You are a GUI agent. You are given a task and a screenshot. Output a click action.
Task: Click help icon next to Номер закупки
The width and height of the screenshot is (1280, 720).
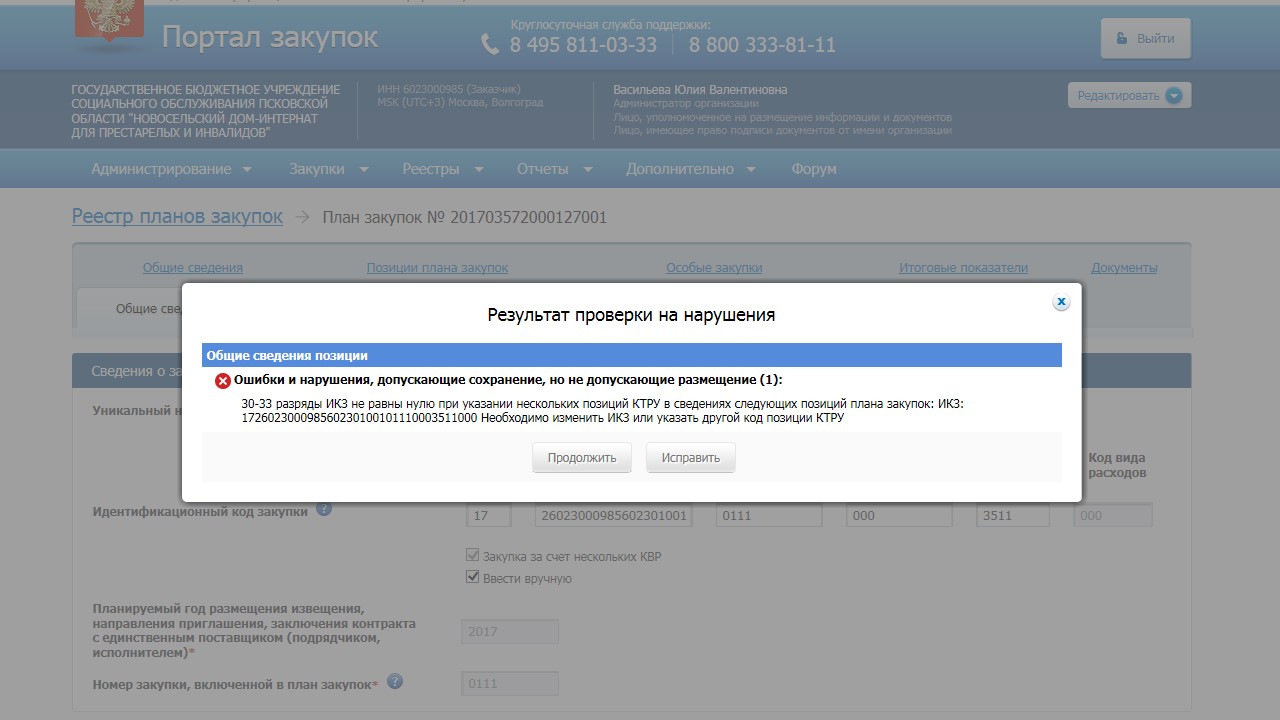point(395,682)
